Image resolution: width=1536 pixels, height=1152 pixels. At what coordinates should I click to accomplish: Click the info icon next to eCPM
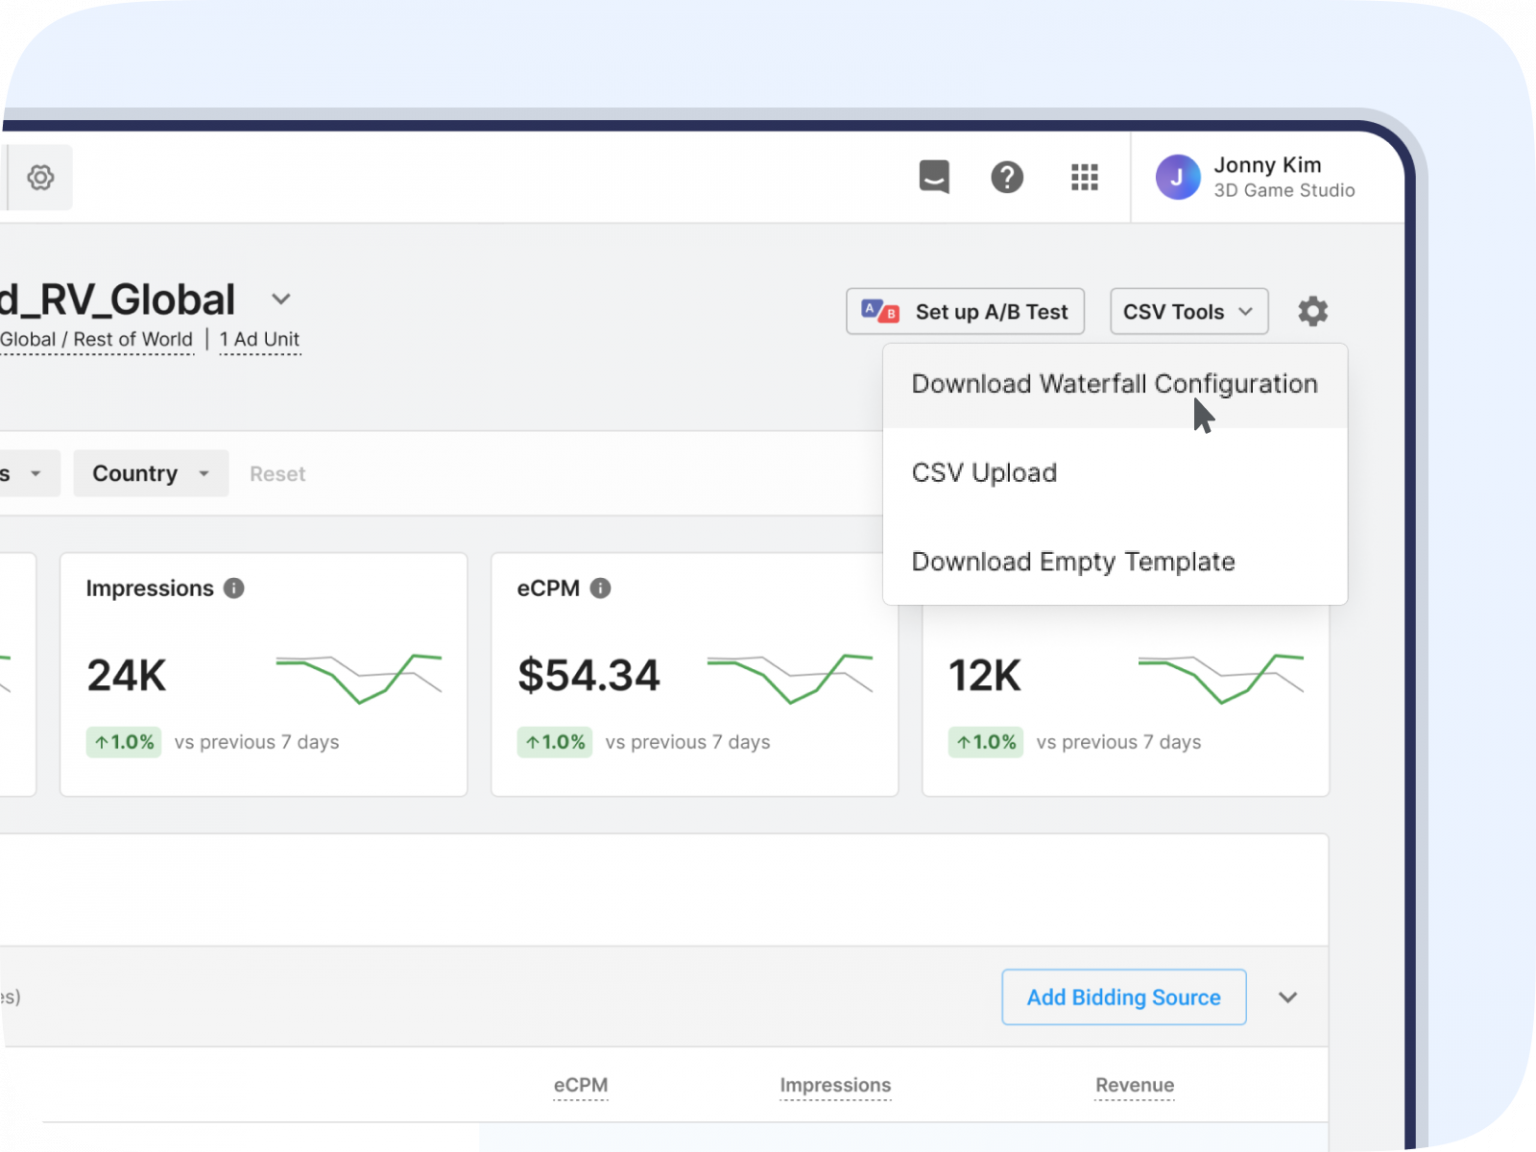(x=600, y=588)
